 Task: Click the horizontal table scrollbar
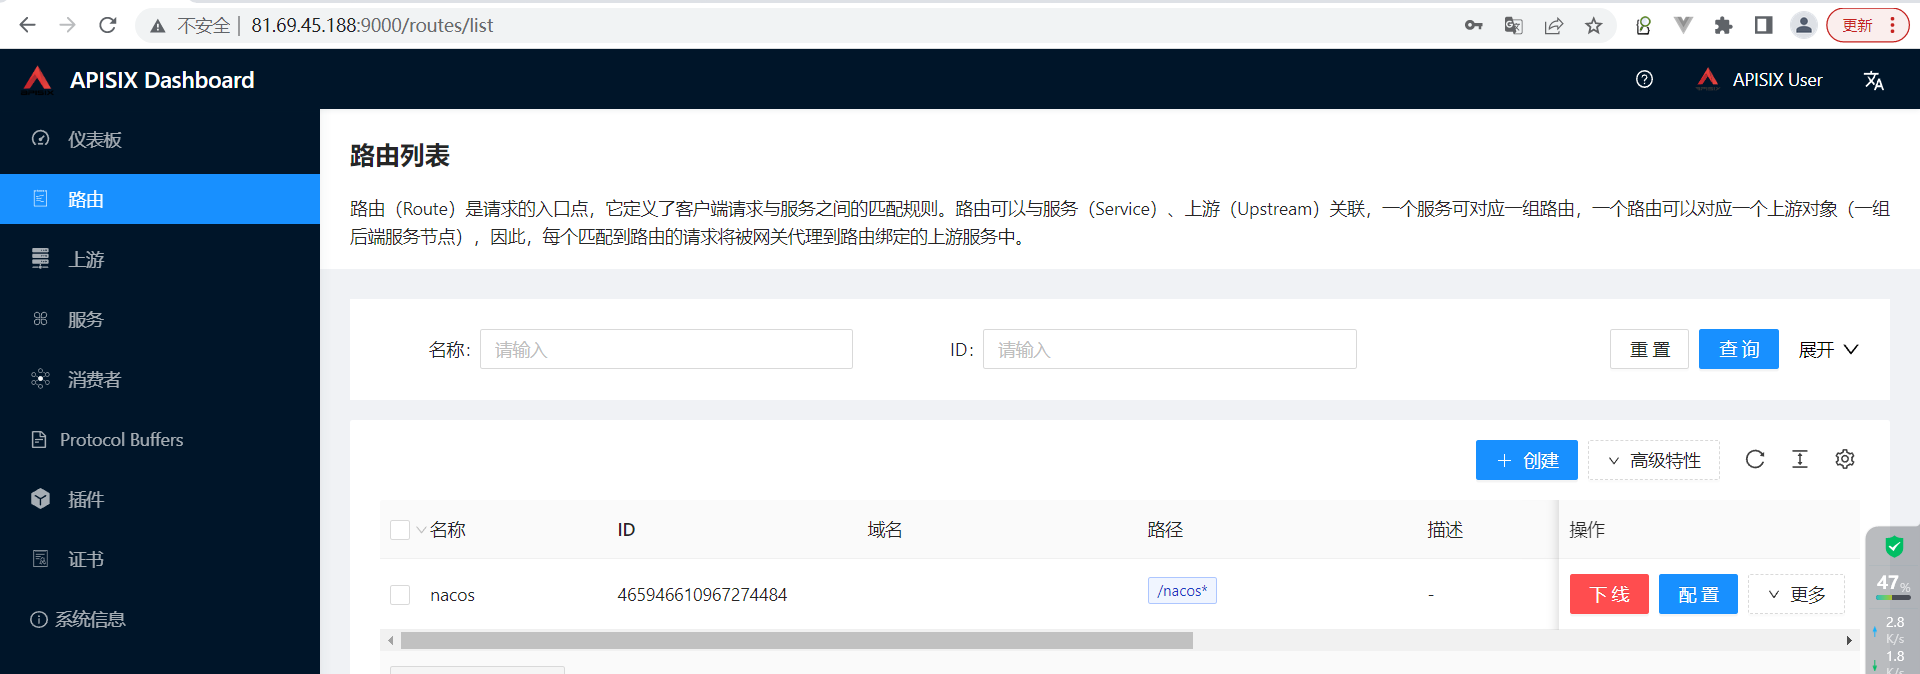pos(796,641)
